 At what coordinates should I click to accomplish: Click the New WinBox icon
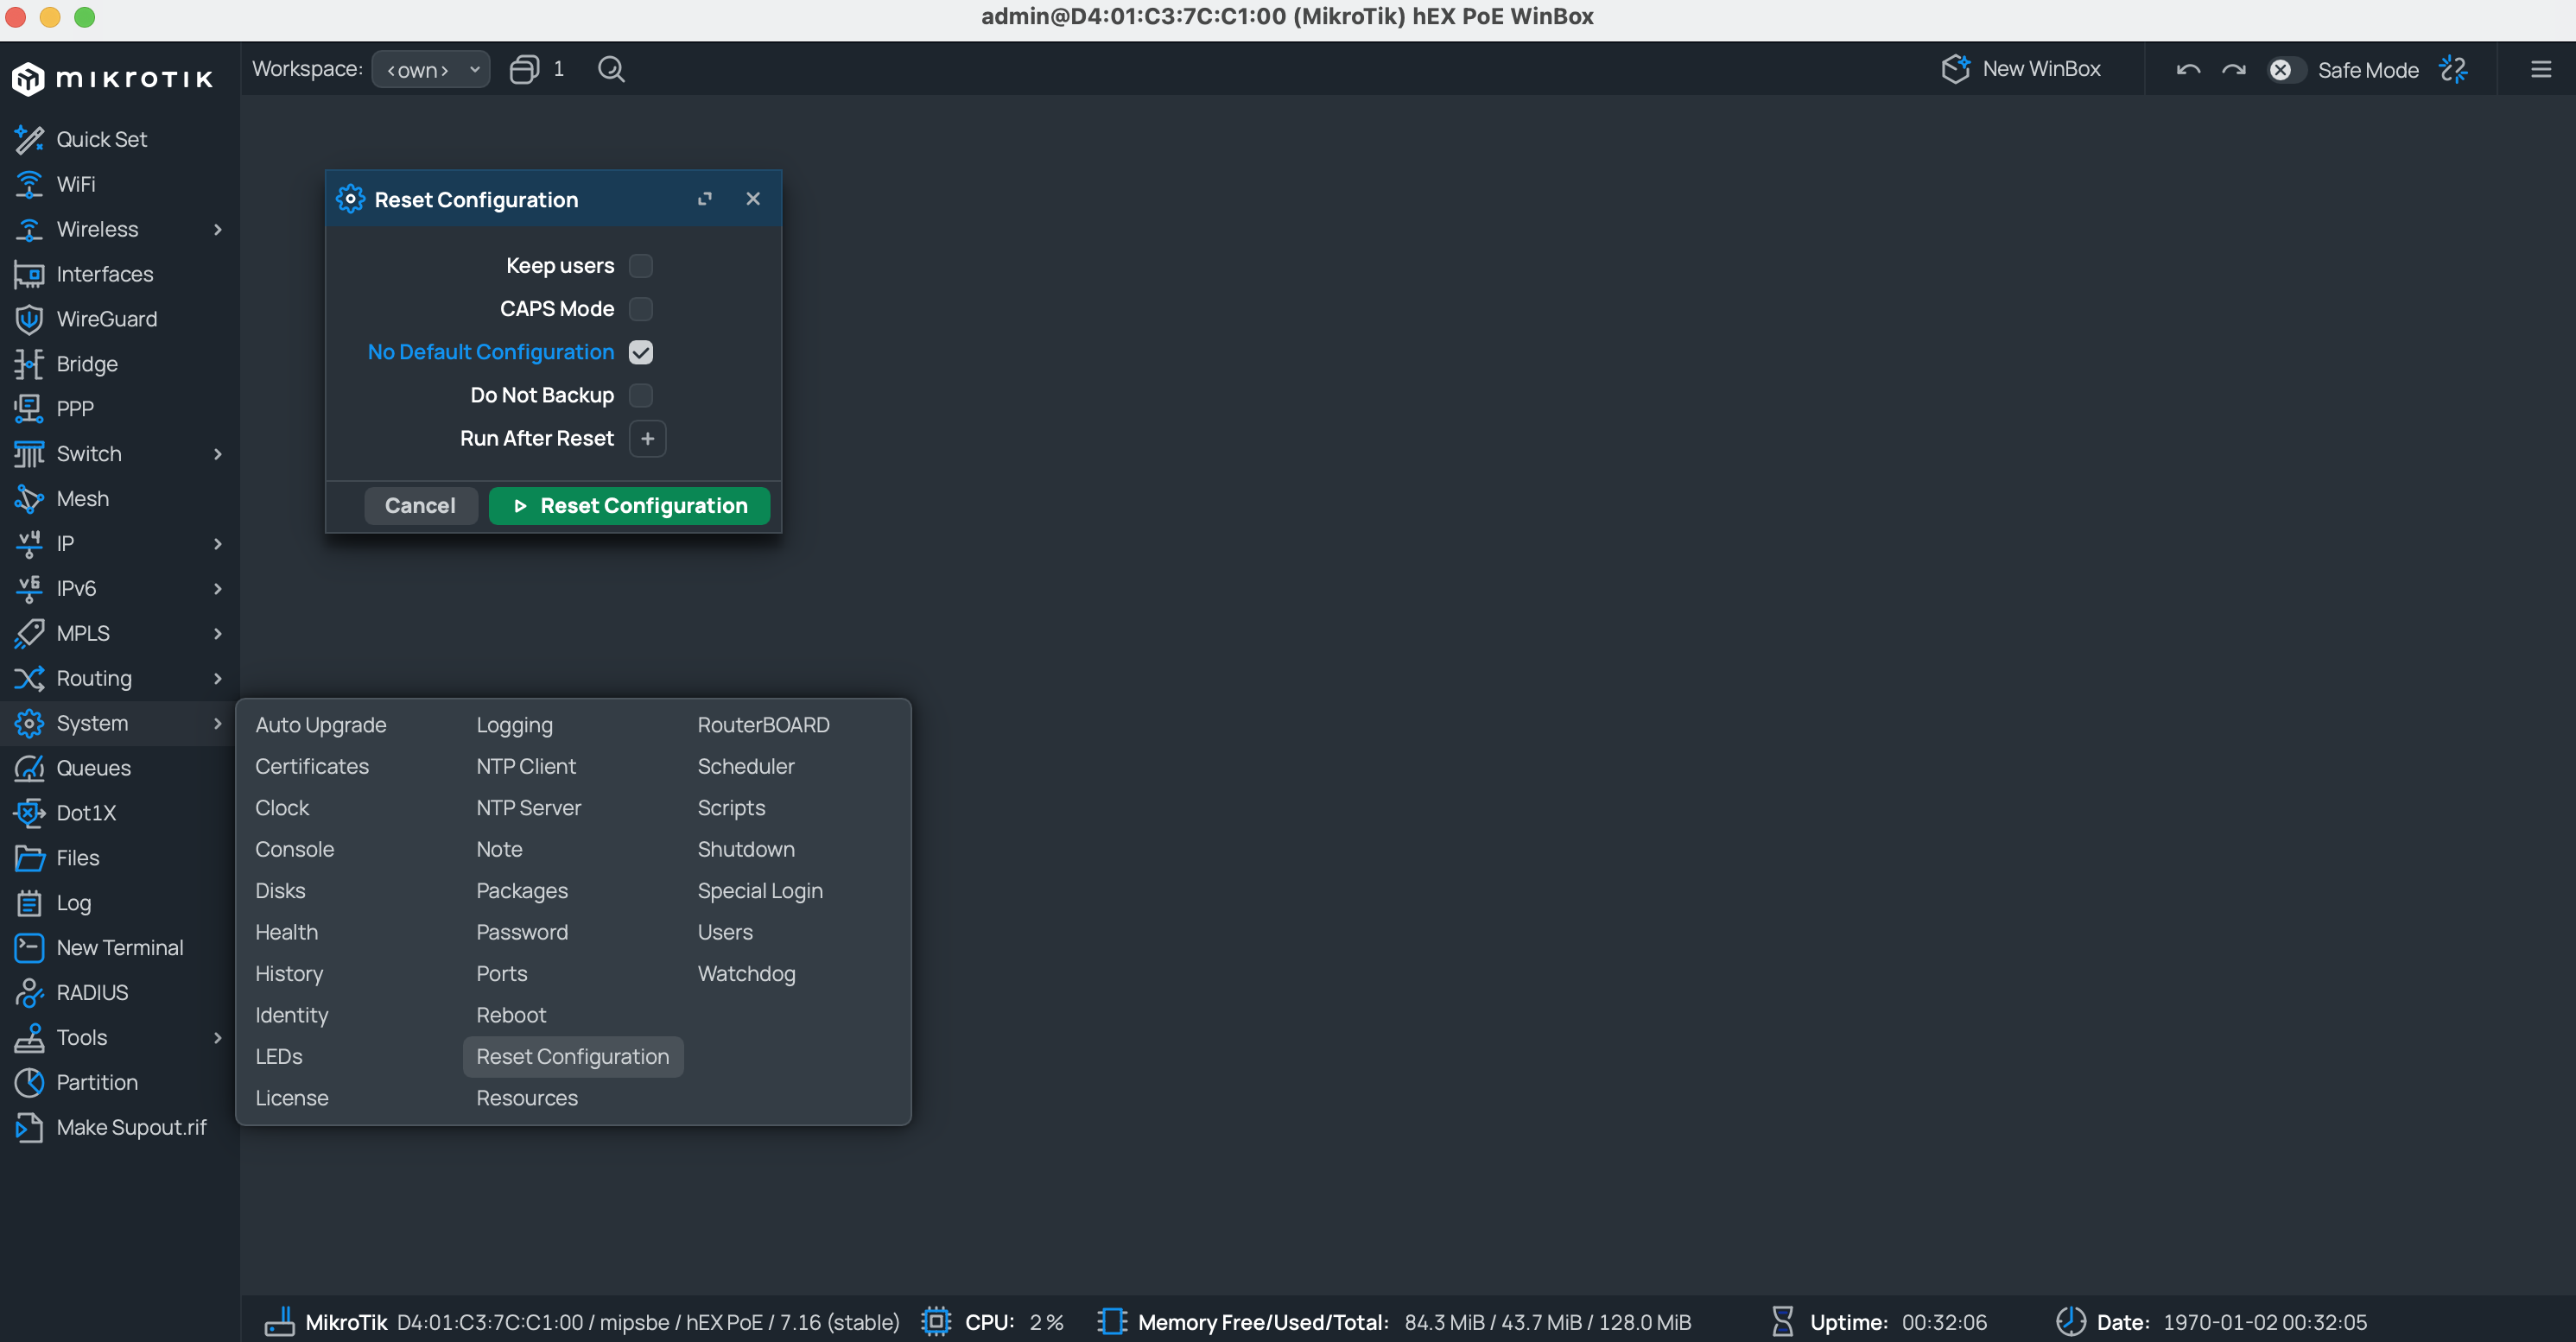pyautogui.click(x=1955, y=69)
